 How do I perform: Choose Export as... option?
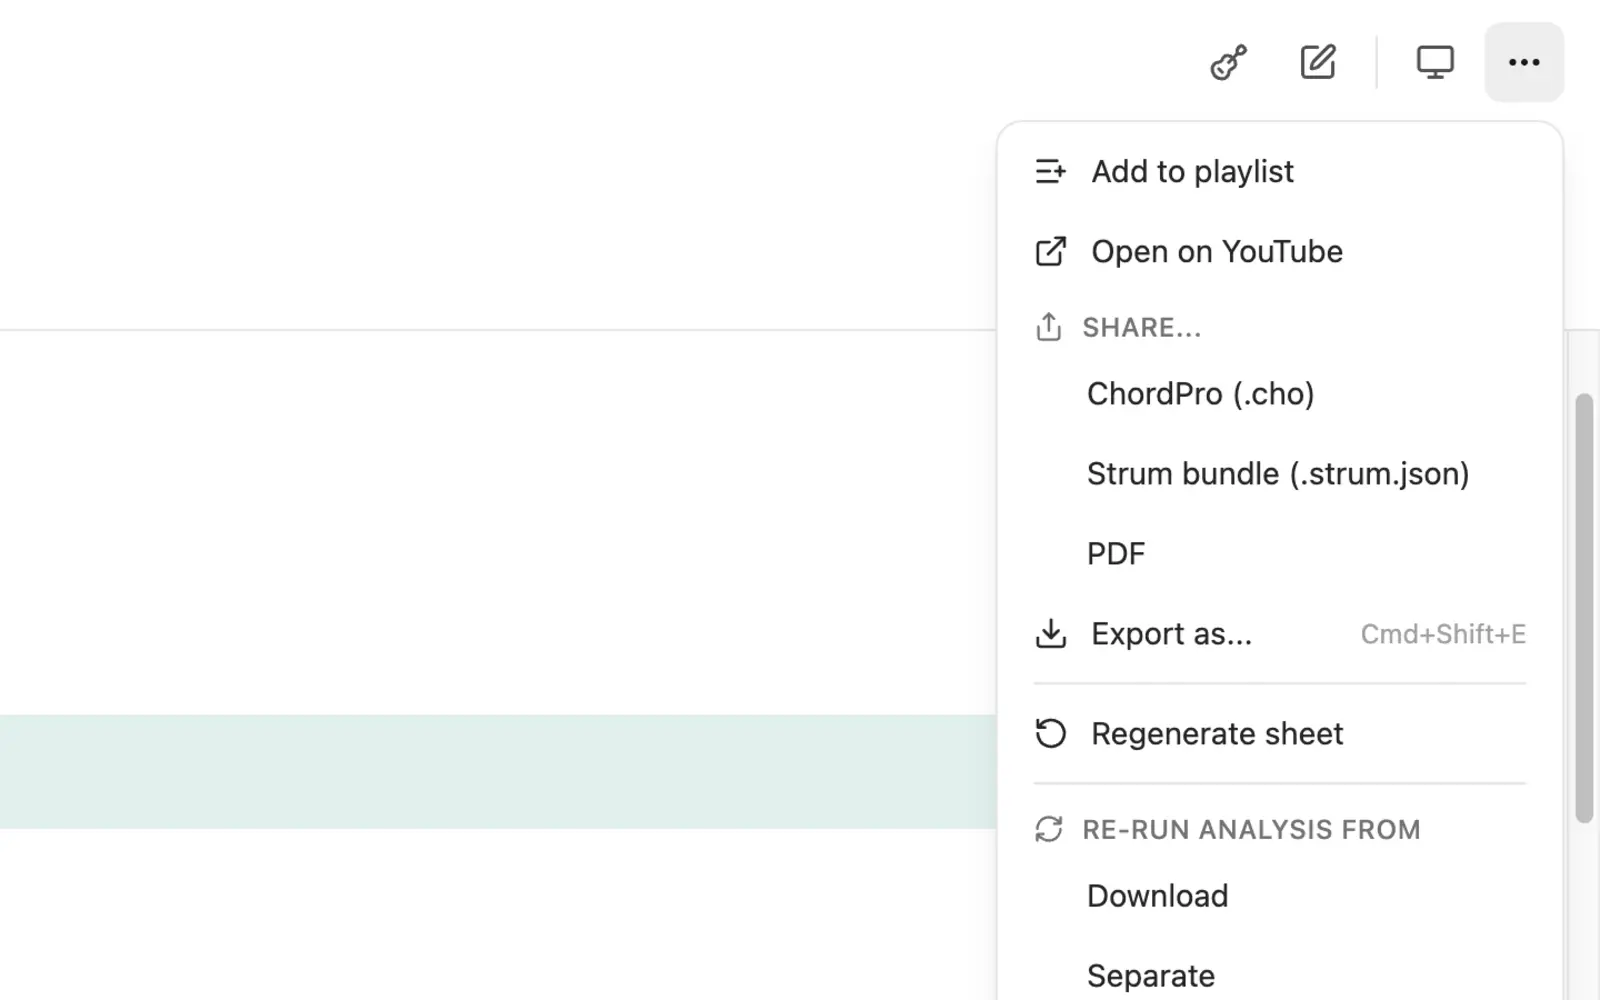point(1280,634)
